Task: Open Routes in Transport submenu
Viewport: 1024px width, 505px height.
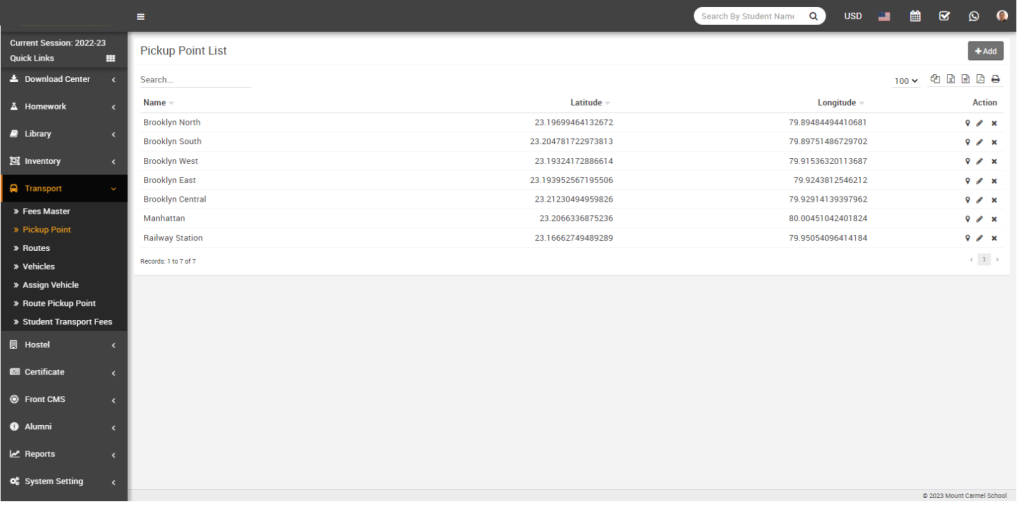Action: [x=36, y=248]
